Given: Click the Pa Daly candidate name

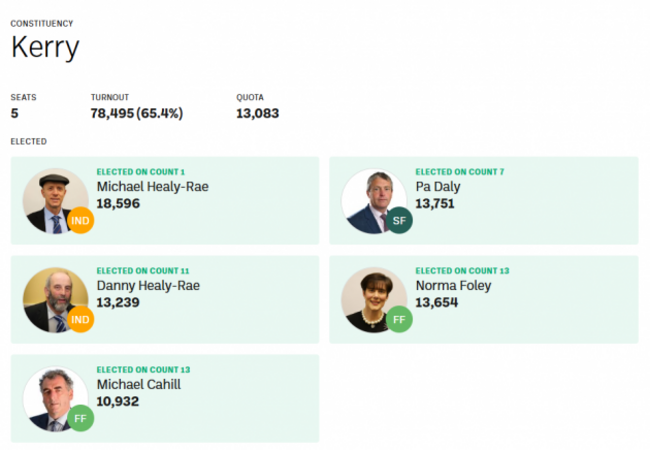Looking at the screenshot, I should point(438,187).
